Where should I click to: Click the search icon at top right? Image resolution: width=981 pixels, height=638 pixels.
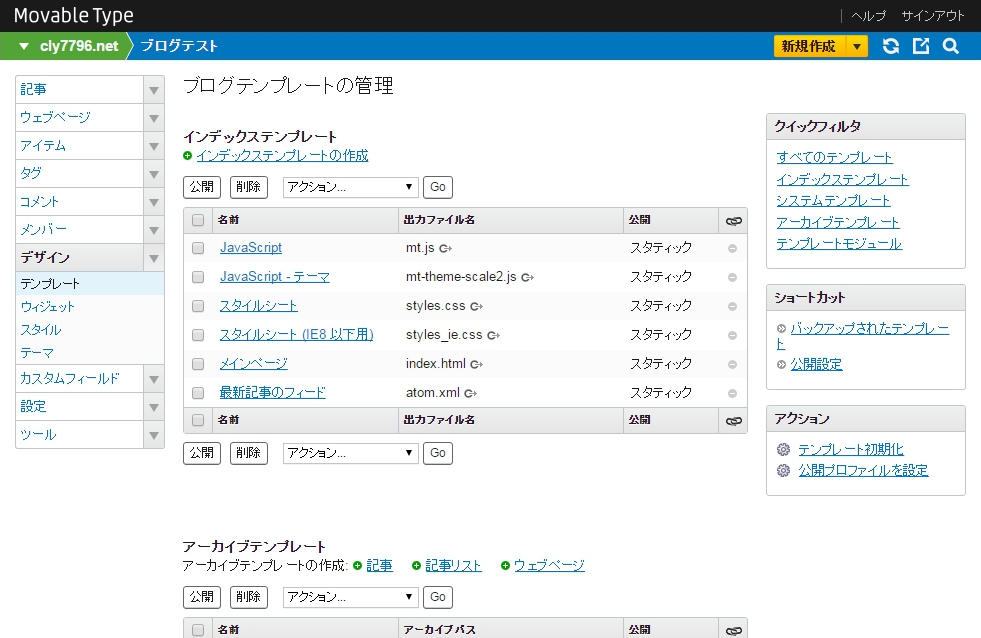950,46
